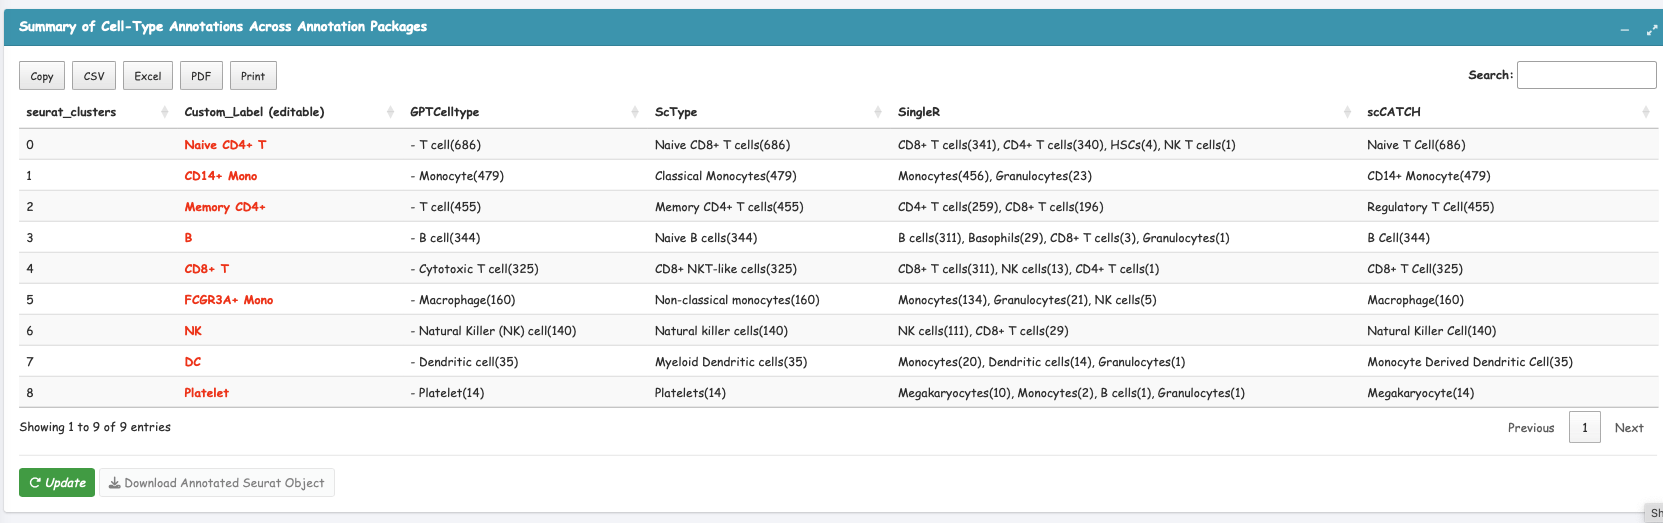Screen dimensions: 1663x523
Task: Collapse the summary panel with minimize icon
Action: pos(1624,30)
